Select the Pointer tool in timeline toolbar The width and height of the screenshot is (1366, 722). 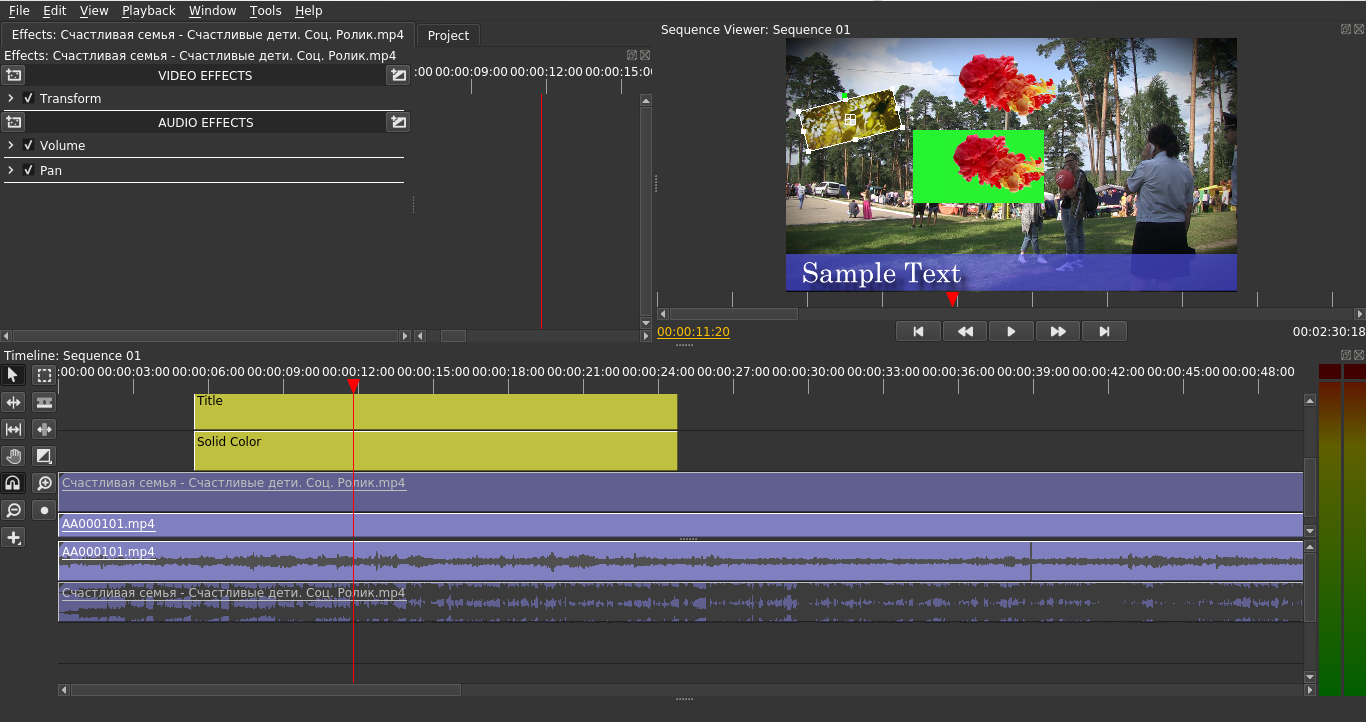coord(13,375)
